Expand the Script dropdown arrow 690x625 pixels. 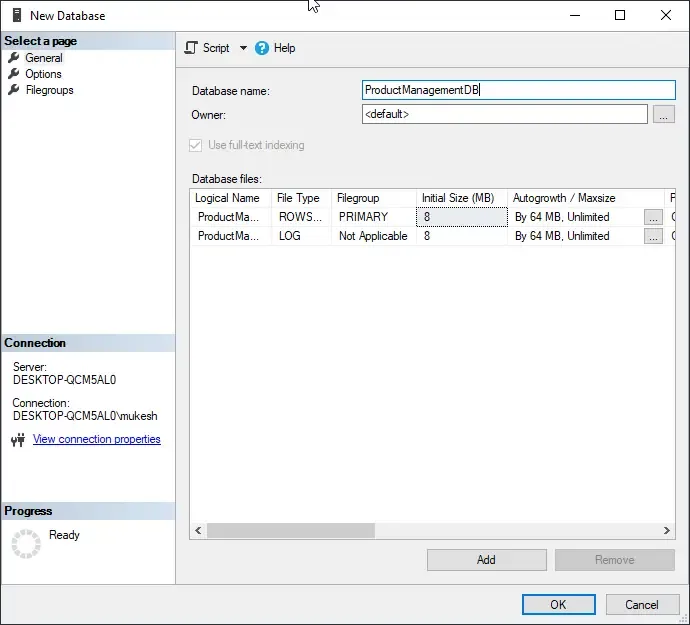click(x=243, y=48)
